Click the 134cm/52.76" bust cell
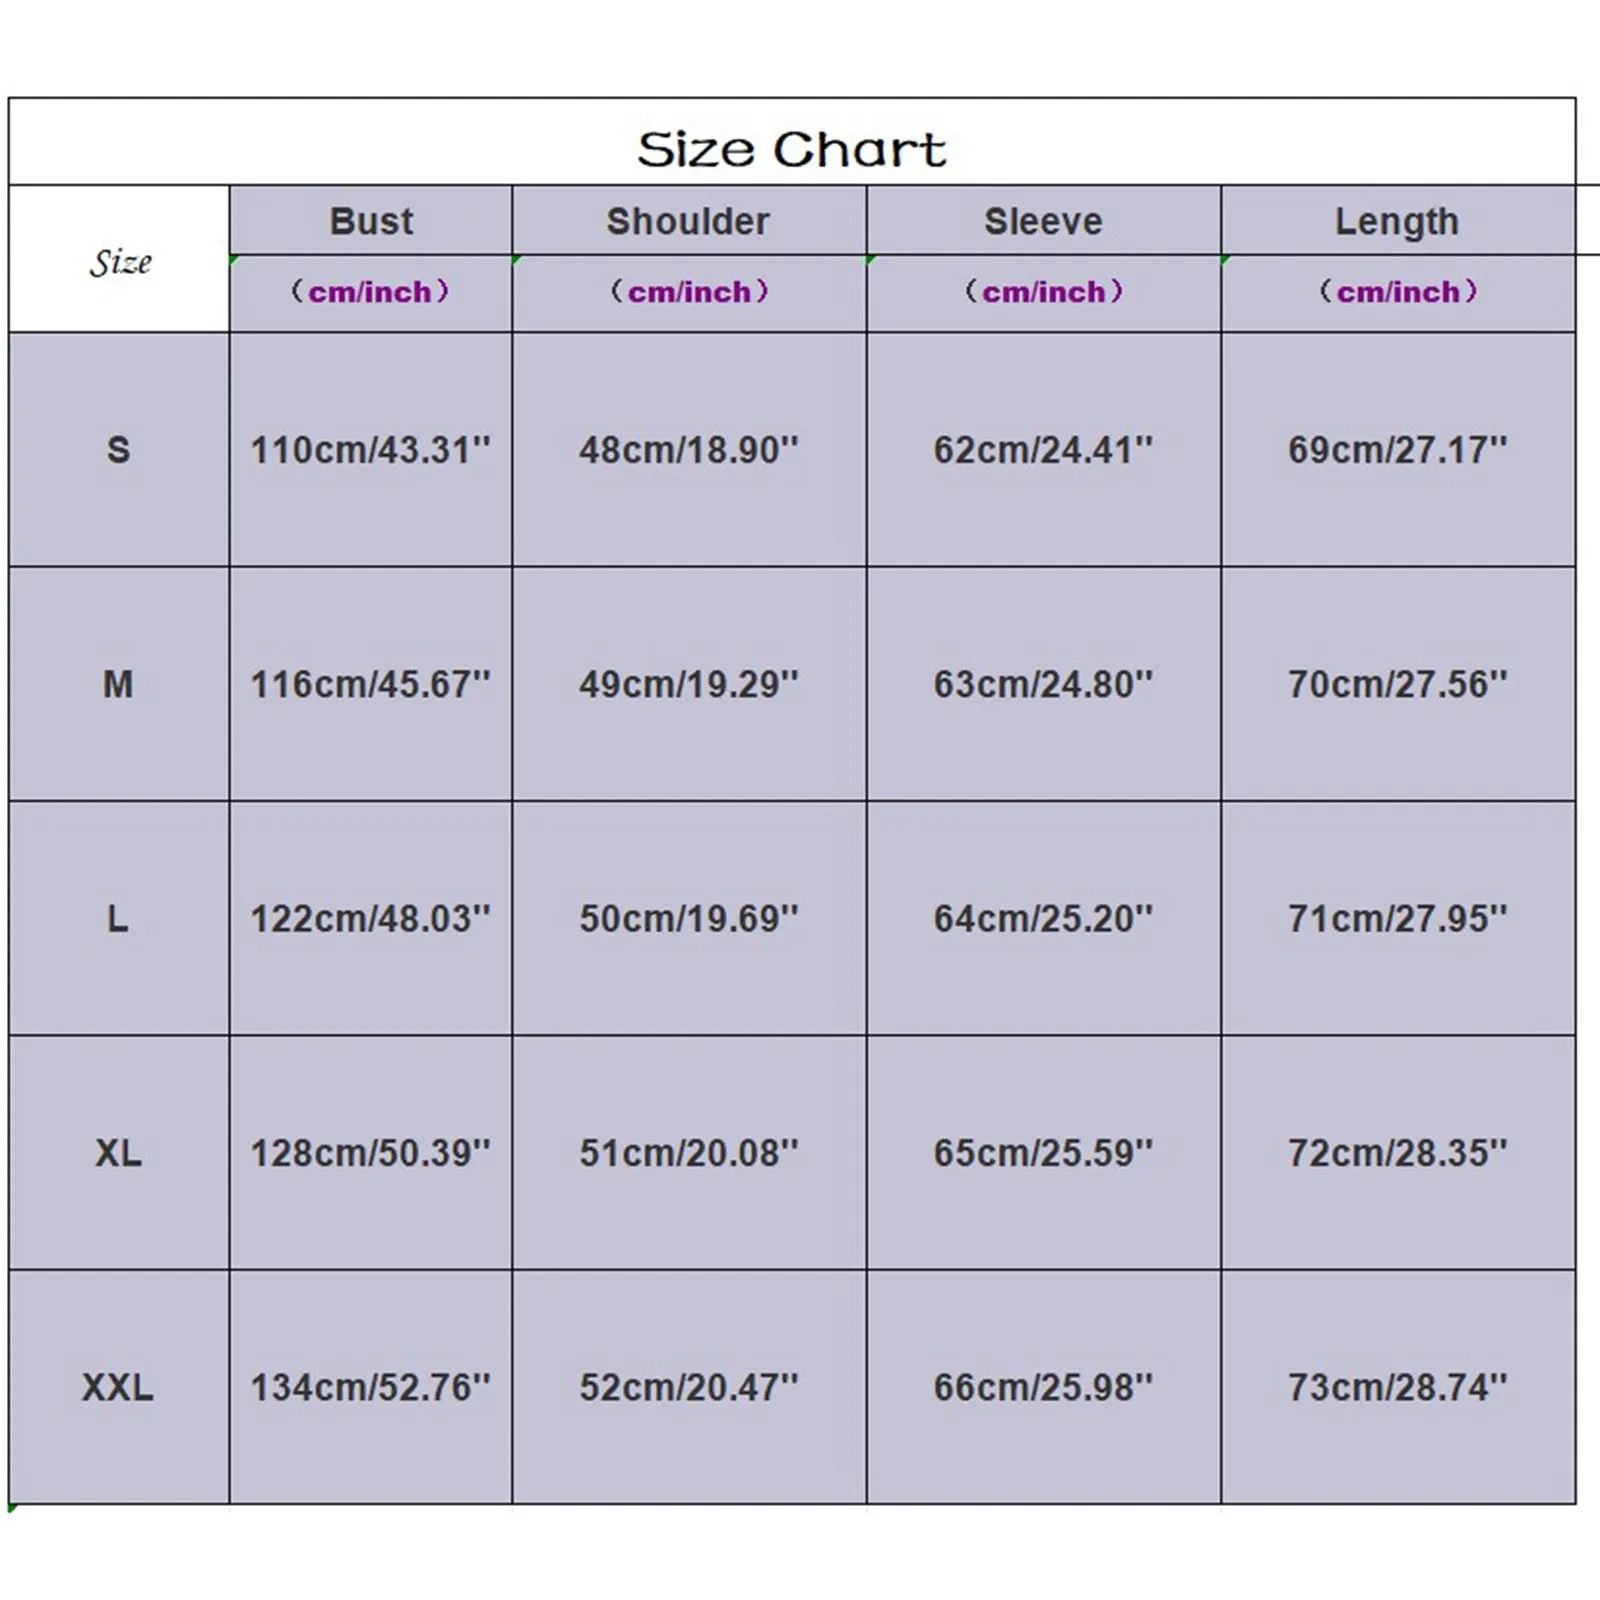The height and width of the screenshot is (1600, 1600). pos(370,1387)
